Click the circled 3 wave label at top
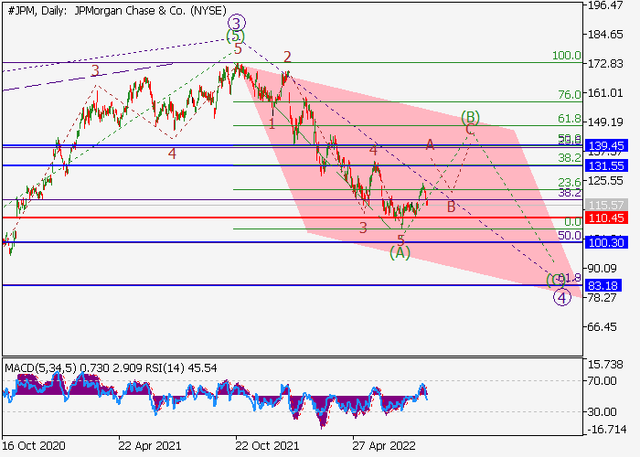The height and width of the screenshot is (457, 640). click(236, 22)
